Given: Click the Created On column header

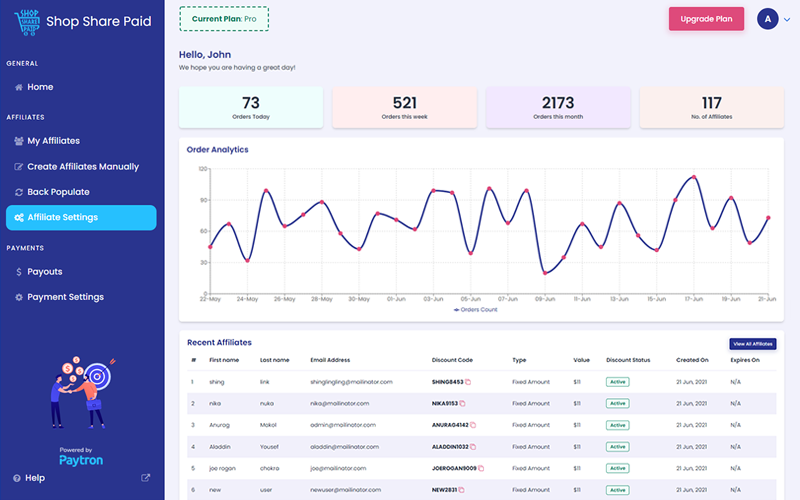Looking at the screenshot, I should click(x=692, y=360).
